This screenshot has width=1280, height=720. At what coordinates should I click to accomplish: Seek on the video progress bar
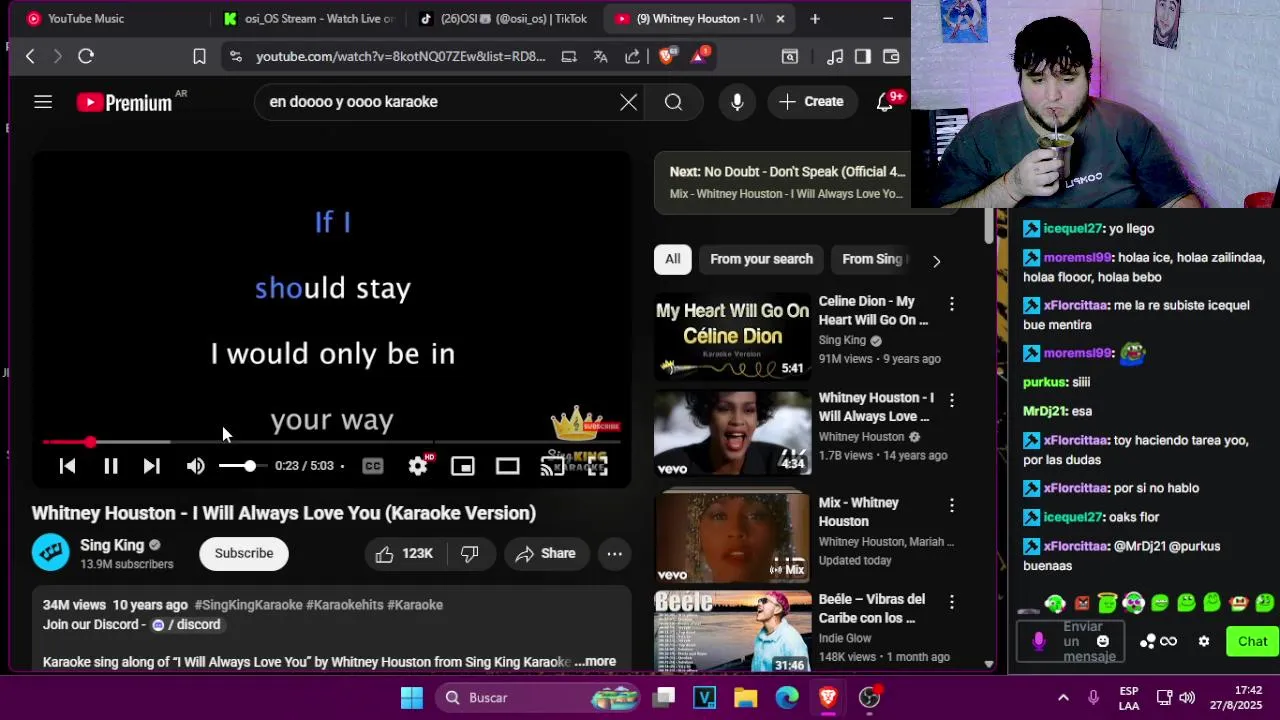tap(331, 441)
